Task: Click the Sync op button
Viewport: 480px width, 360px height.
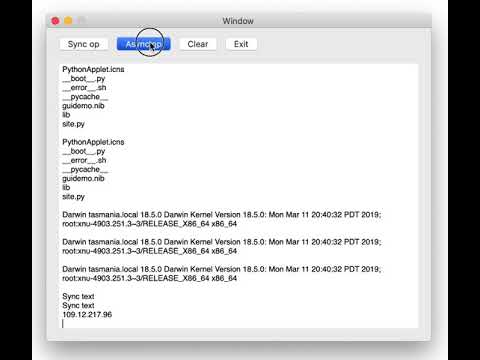Action: click(83, 44)
